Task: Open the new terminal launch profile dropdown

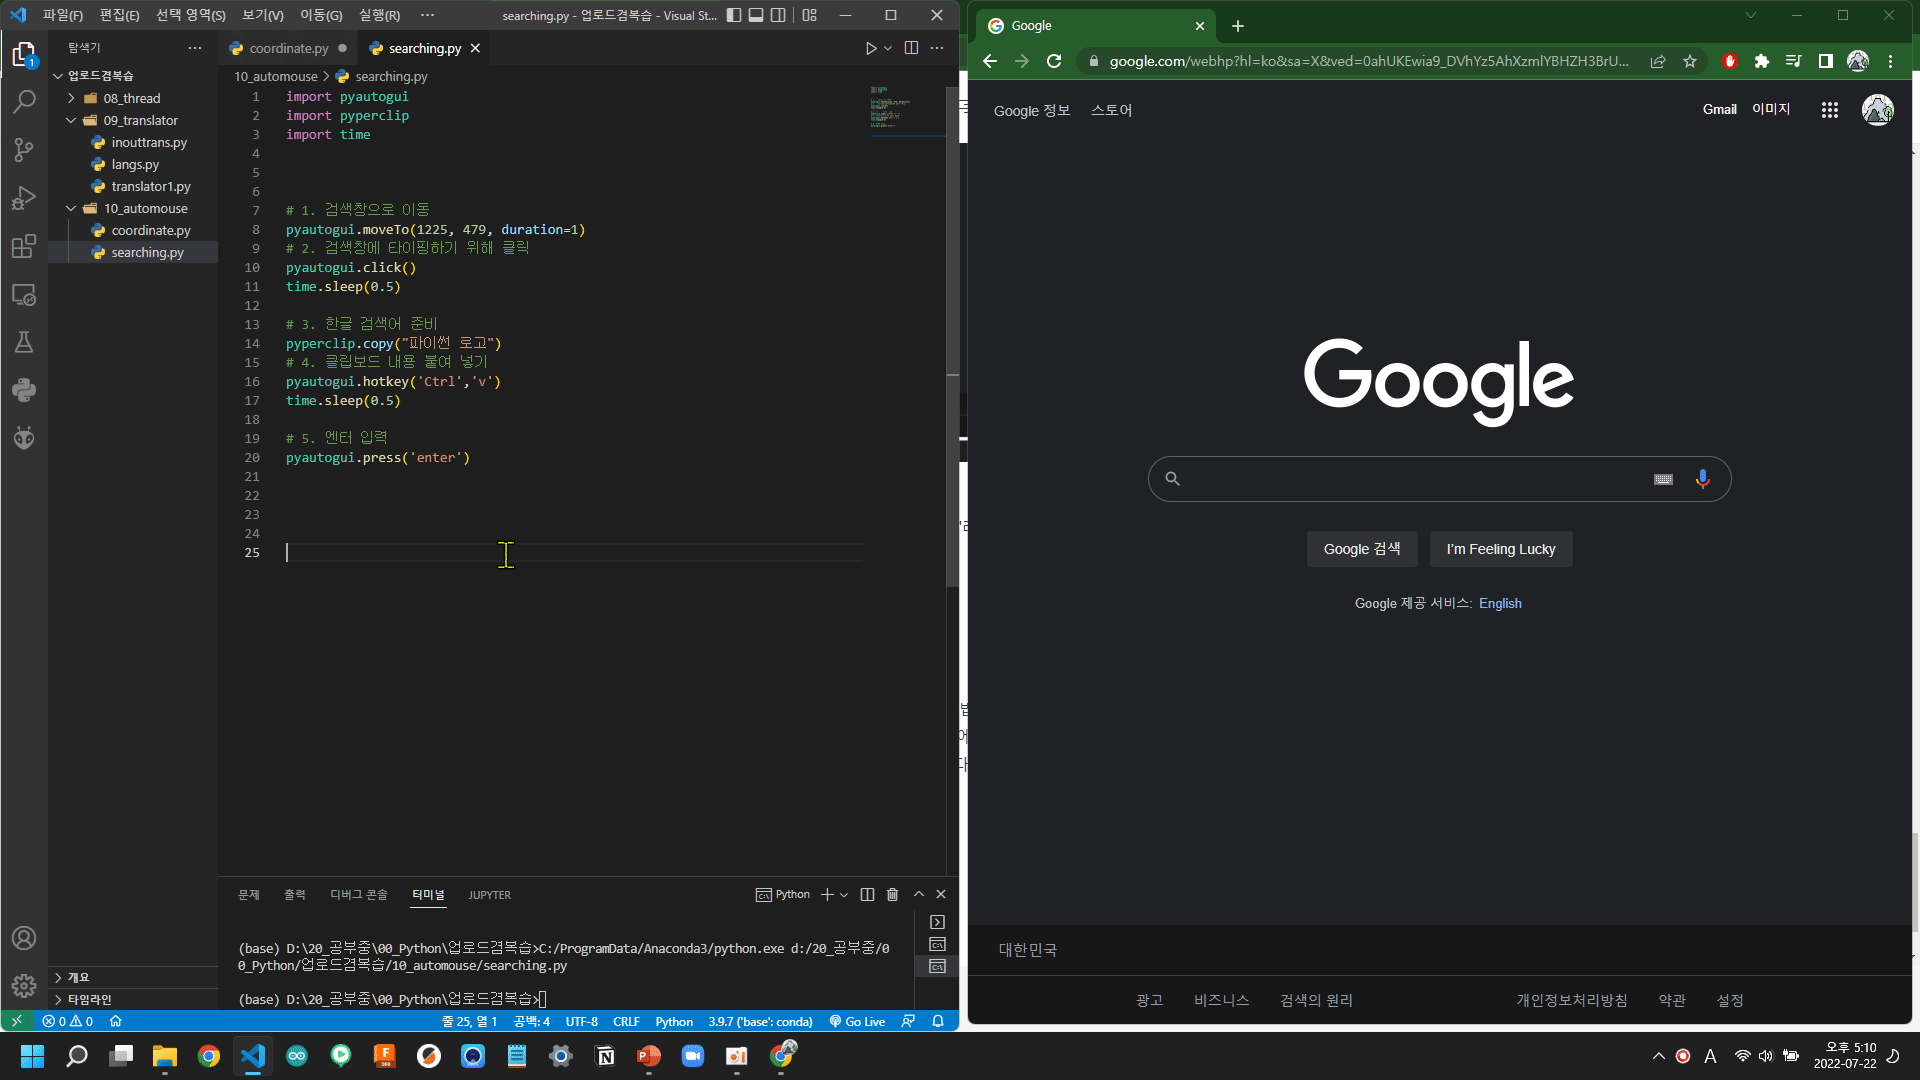Action: (844, 895)
